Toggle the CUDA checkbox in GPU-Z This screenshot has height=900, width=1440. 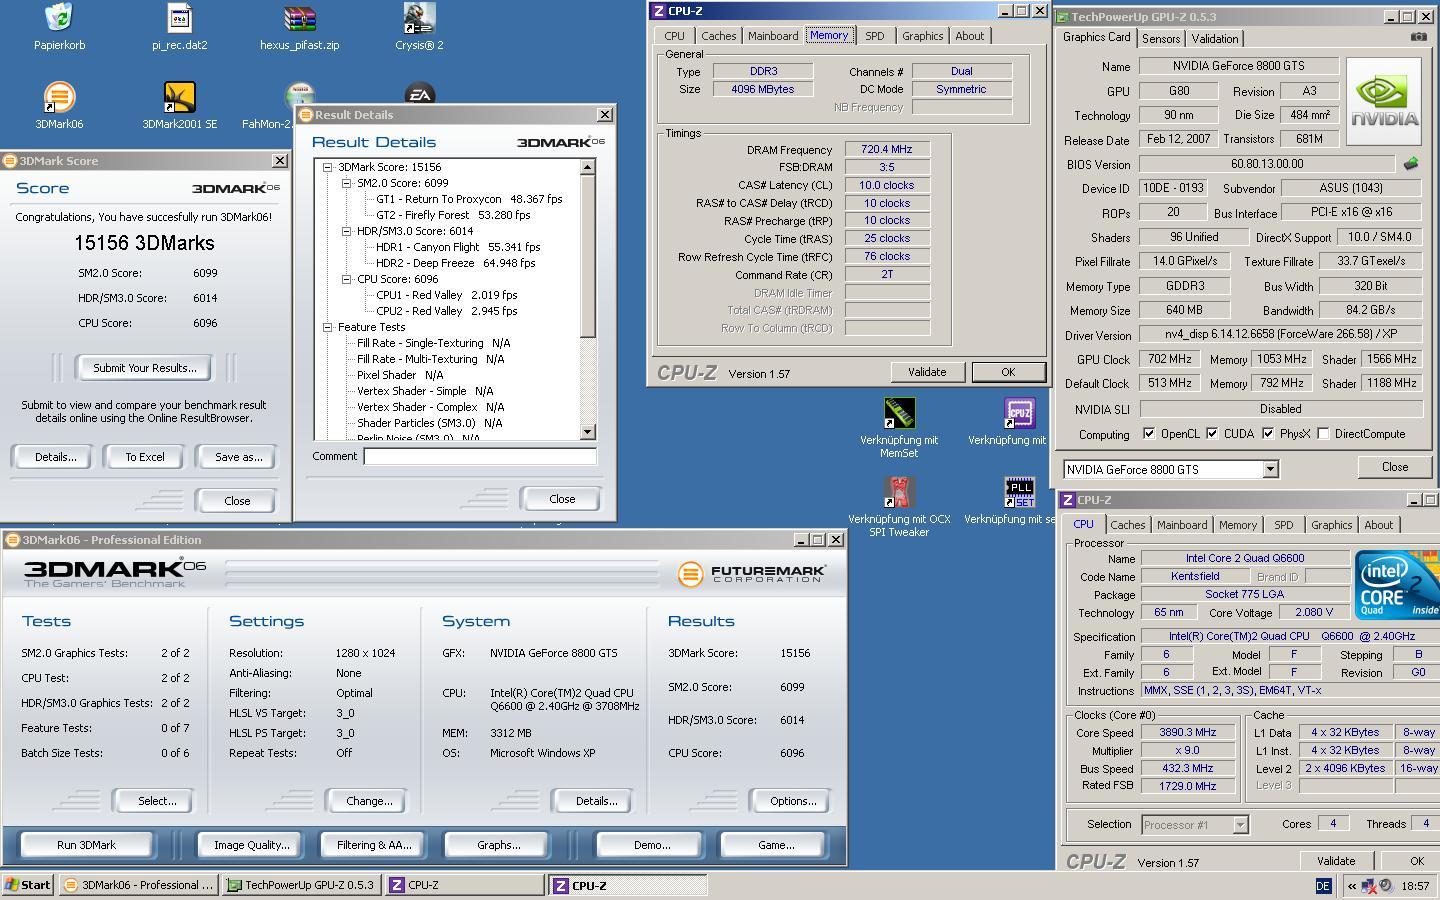1212,434
